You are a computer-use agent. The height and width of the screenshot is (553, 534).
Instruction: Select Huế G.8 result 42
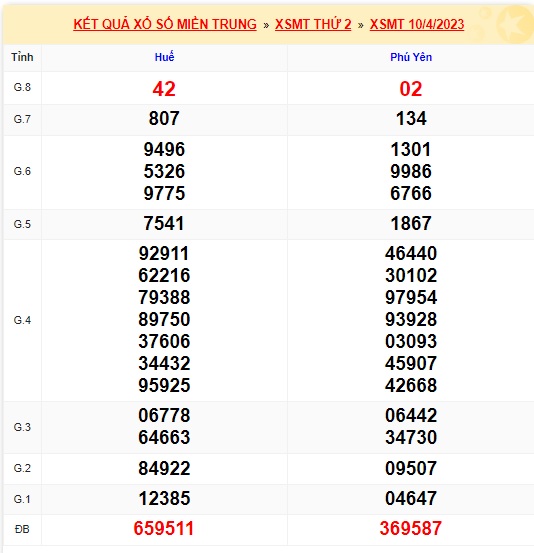[x=164, y=89]
